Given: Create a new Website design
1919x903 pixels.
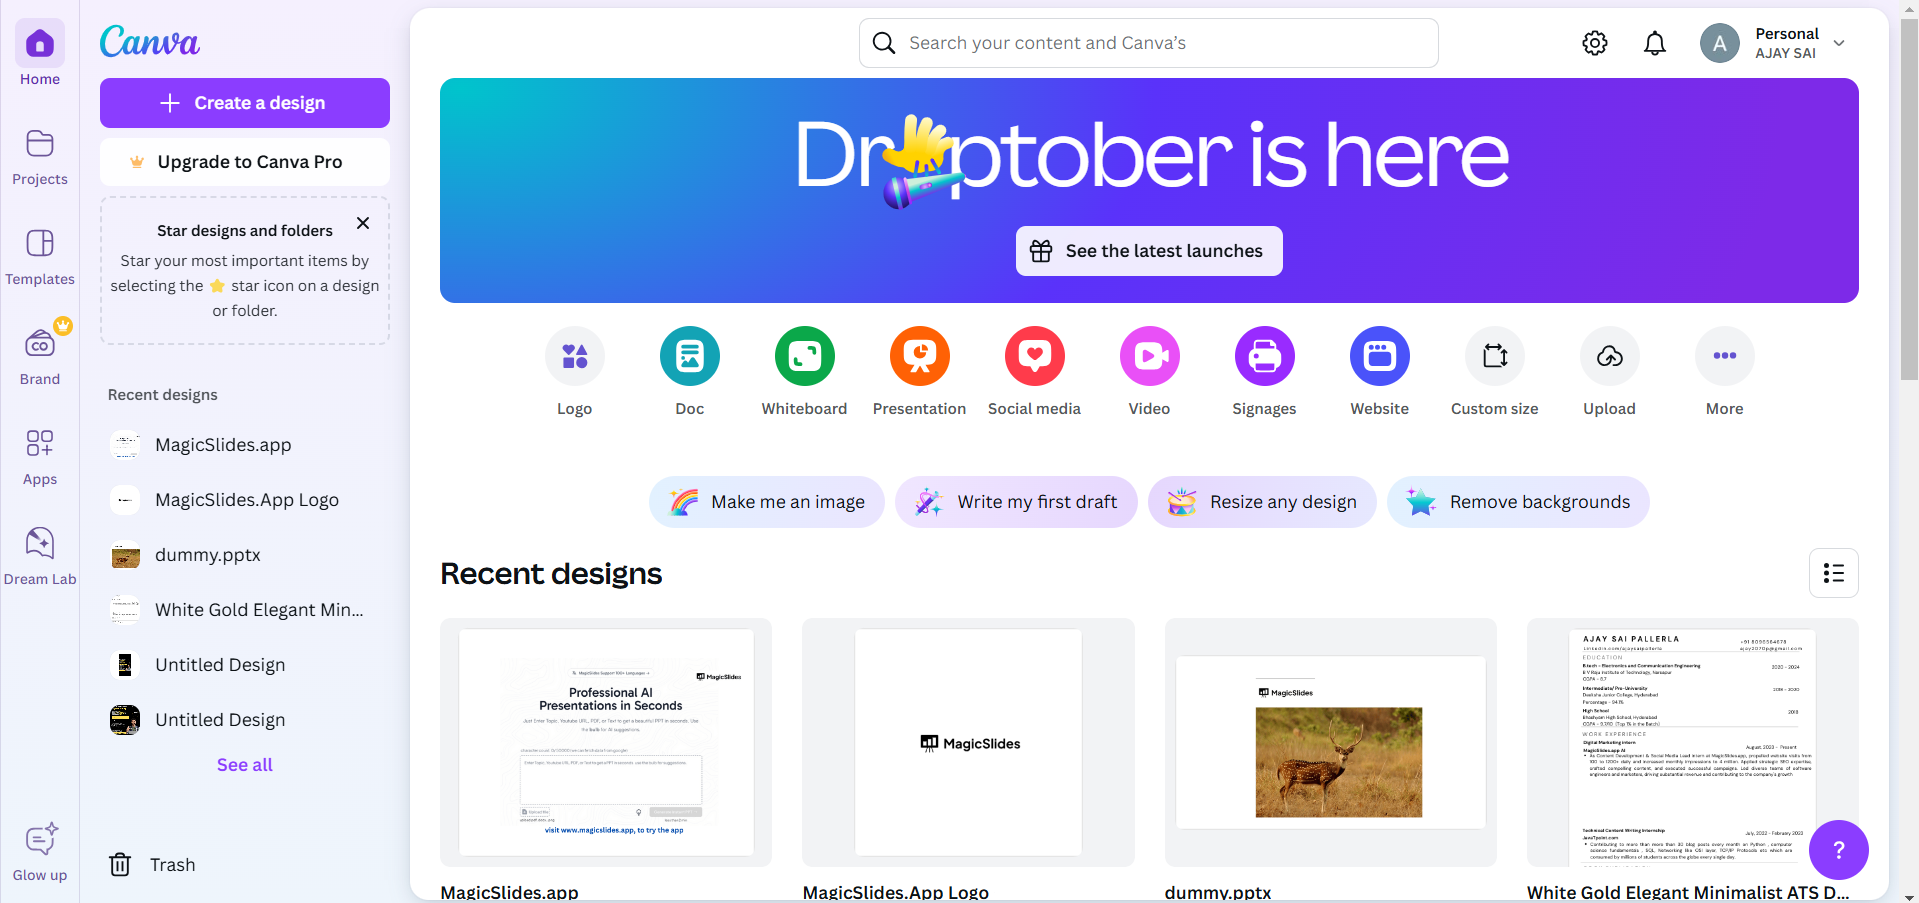Looking at the screenshot, I should tap(1380, 356).
